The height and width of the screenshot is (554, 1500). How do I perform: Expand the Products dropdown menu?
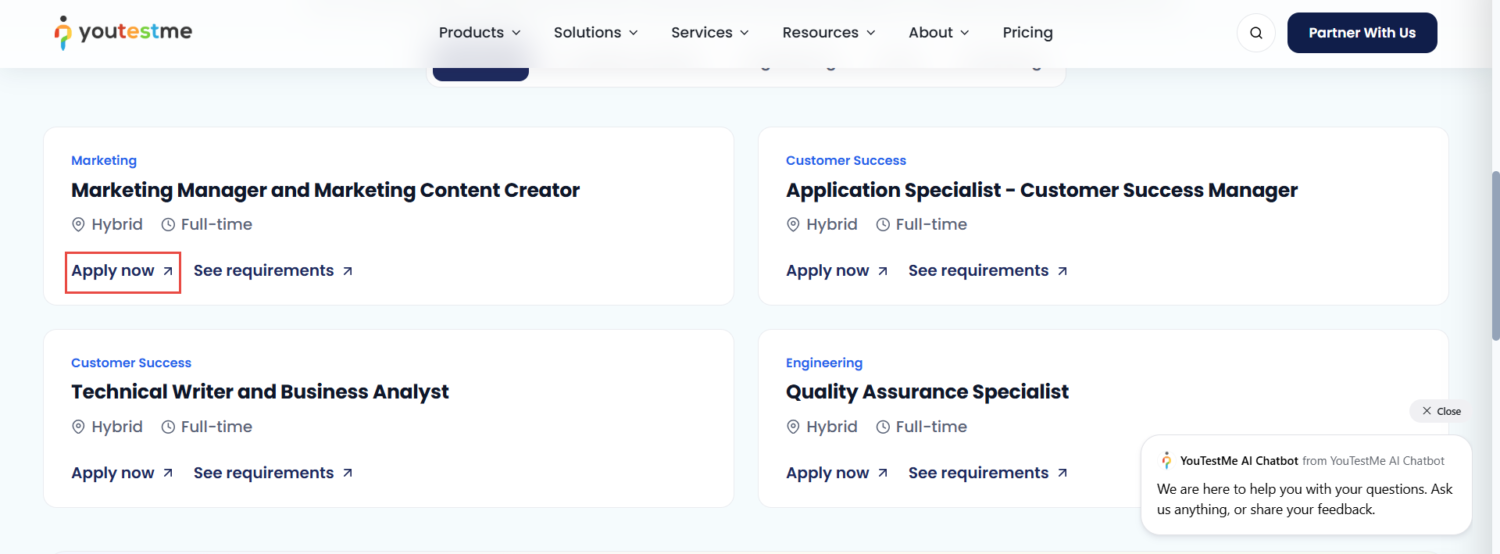pyautogui.click(x=479, y=33)
